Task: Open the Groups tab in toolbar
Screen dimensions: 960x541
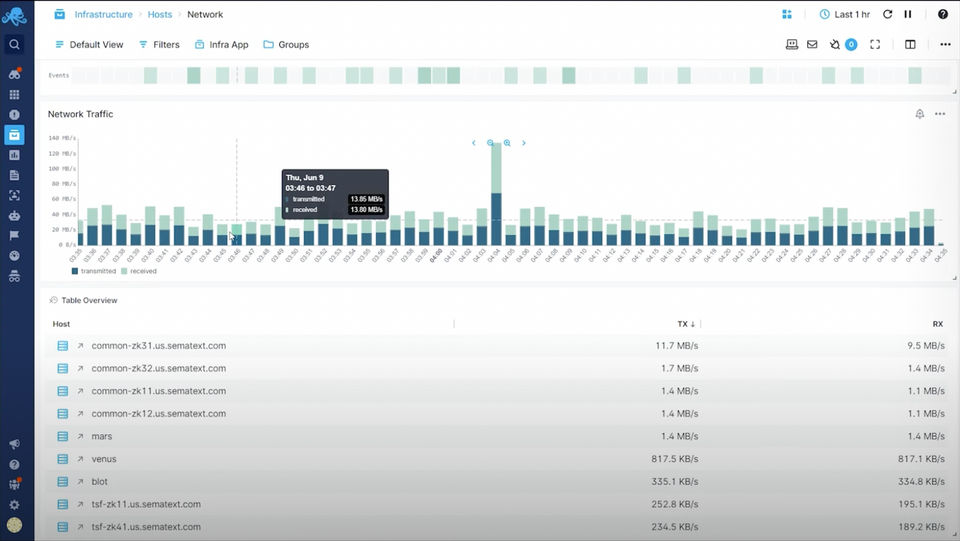Action: (286, 45)
